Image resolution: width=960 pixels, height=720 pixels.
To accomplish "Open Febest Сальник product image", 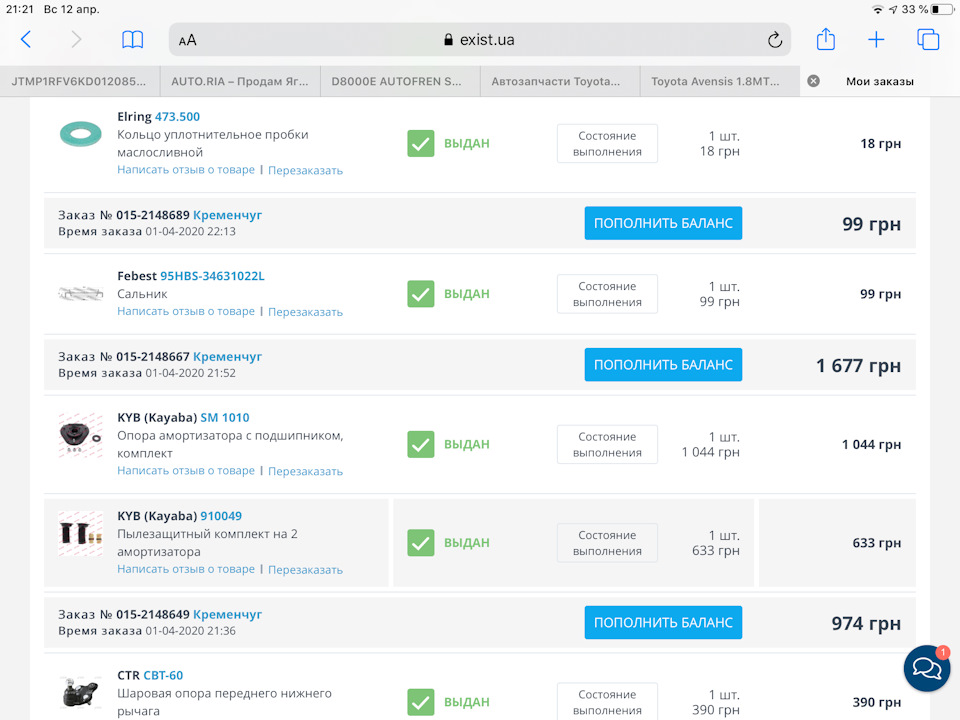I will point(80,294).
